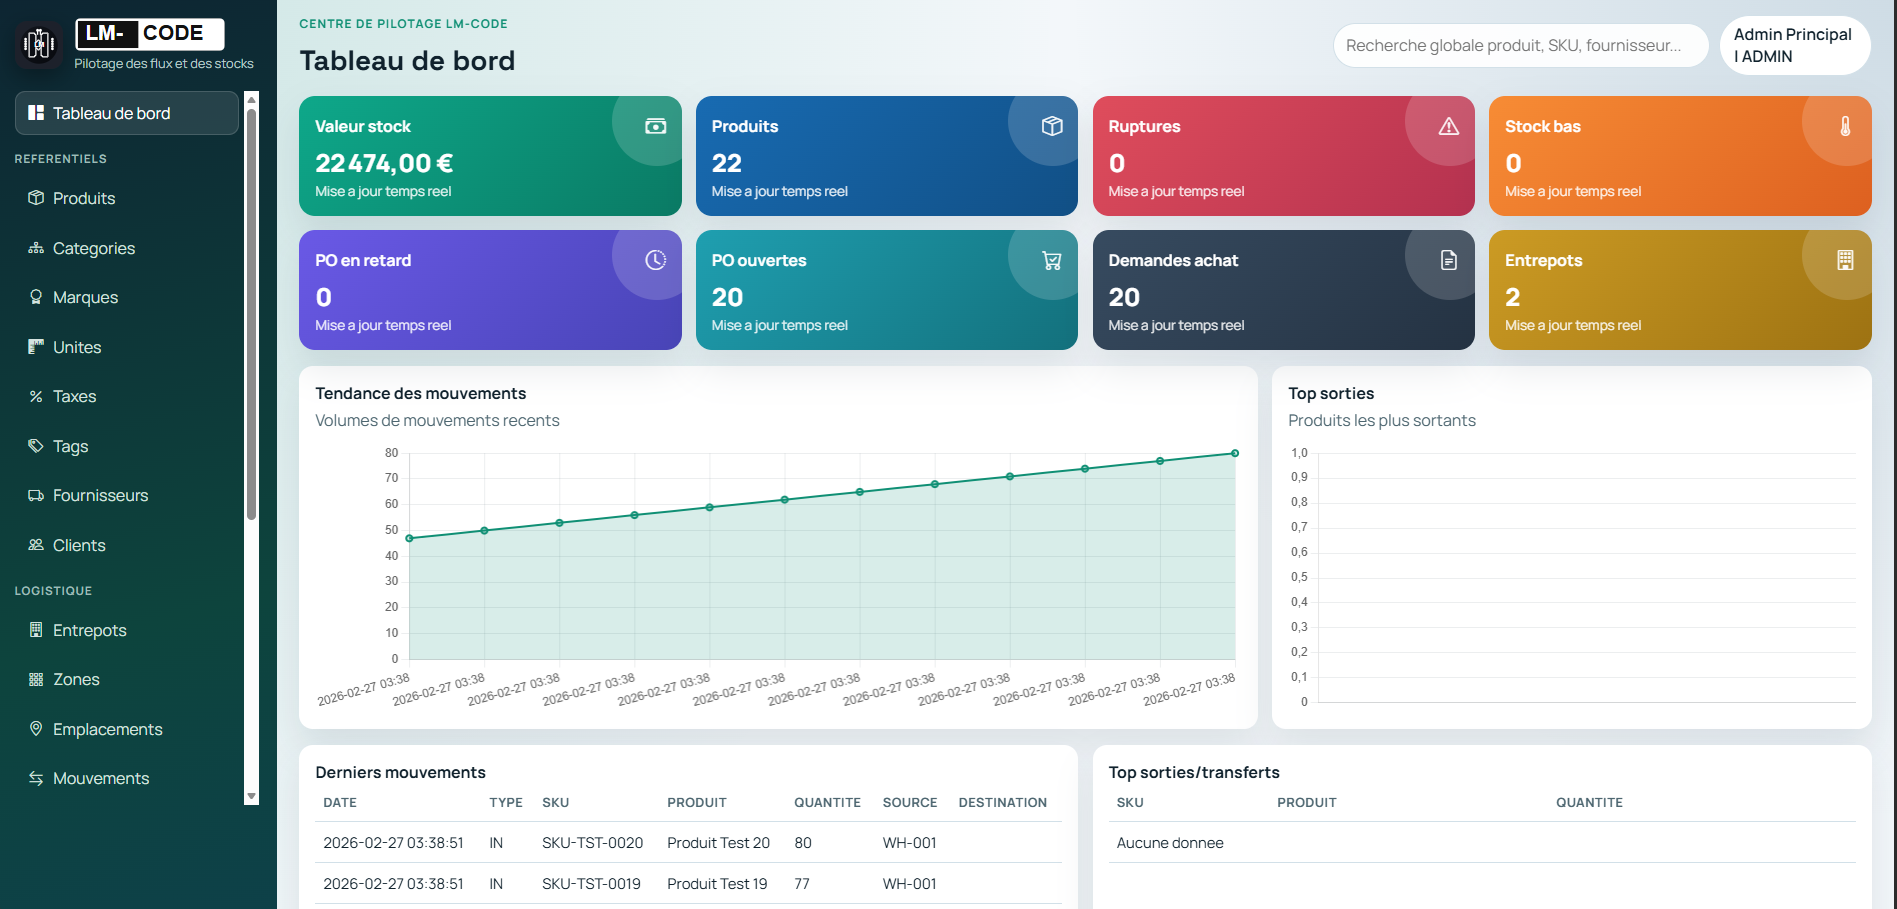The height and width of the screenshot is (909, 1897).
Task: Select the Fournisseurs suppliers icon
Action: 34,495
